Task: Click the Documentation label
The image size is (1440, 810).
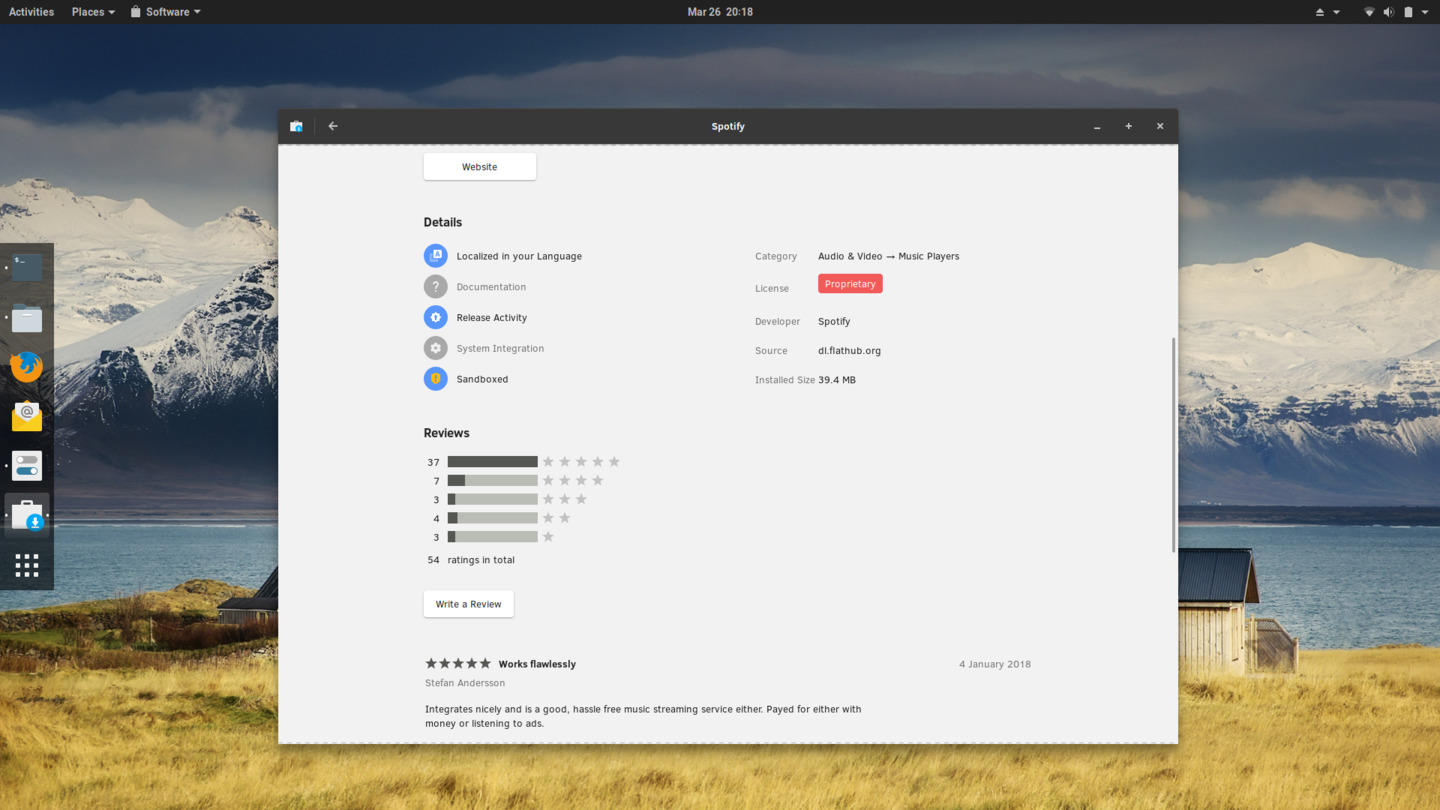Action: (491, 287)
